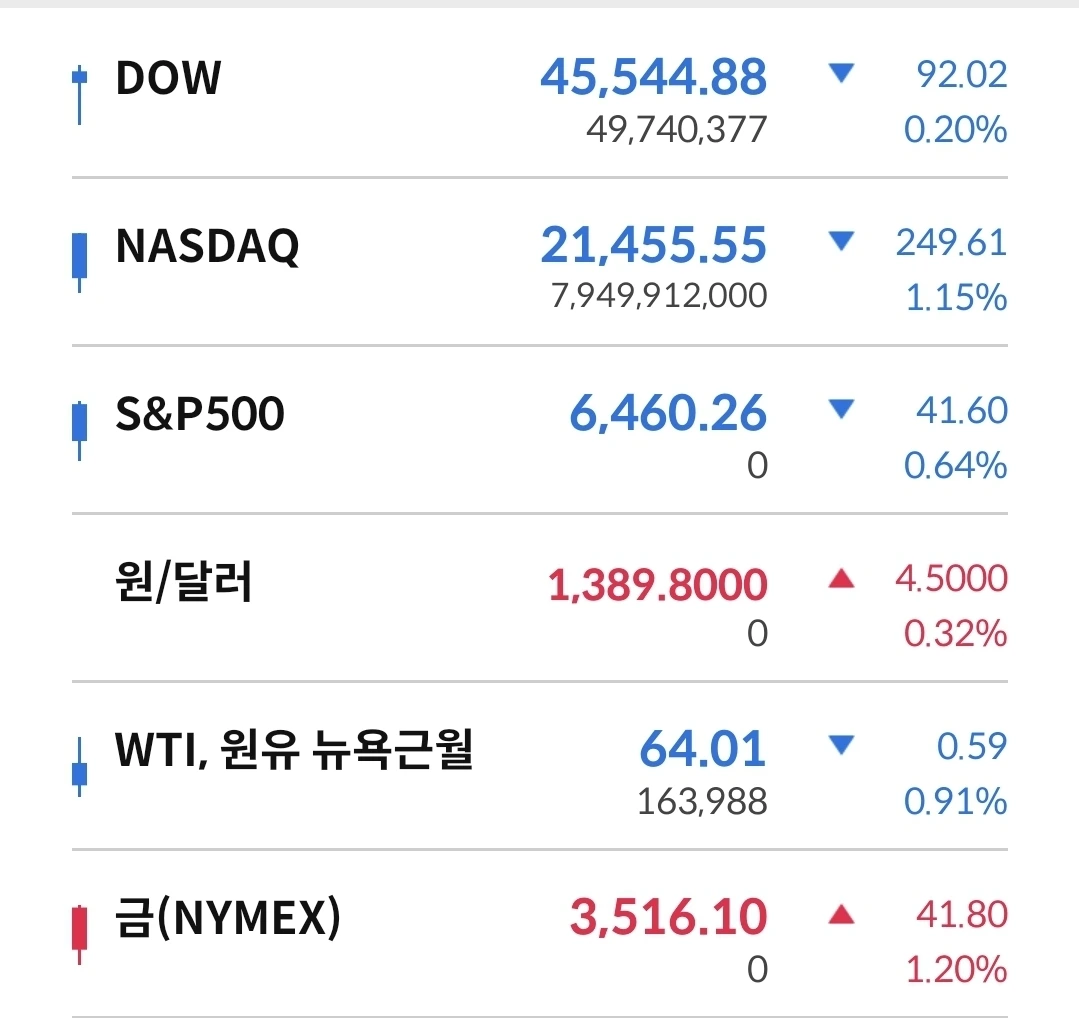Click the red up-arrow for 금(NYMEX)

(x=842, y=914)
